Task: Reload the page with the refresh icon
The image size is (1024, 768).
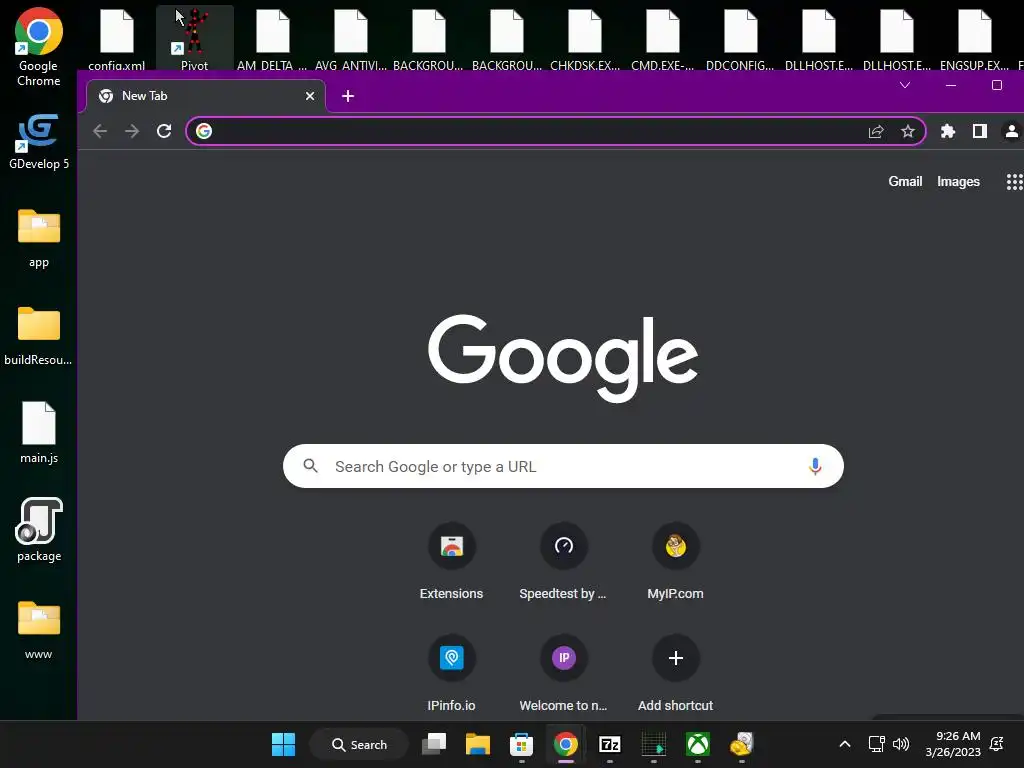Action: 164,131
